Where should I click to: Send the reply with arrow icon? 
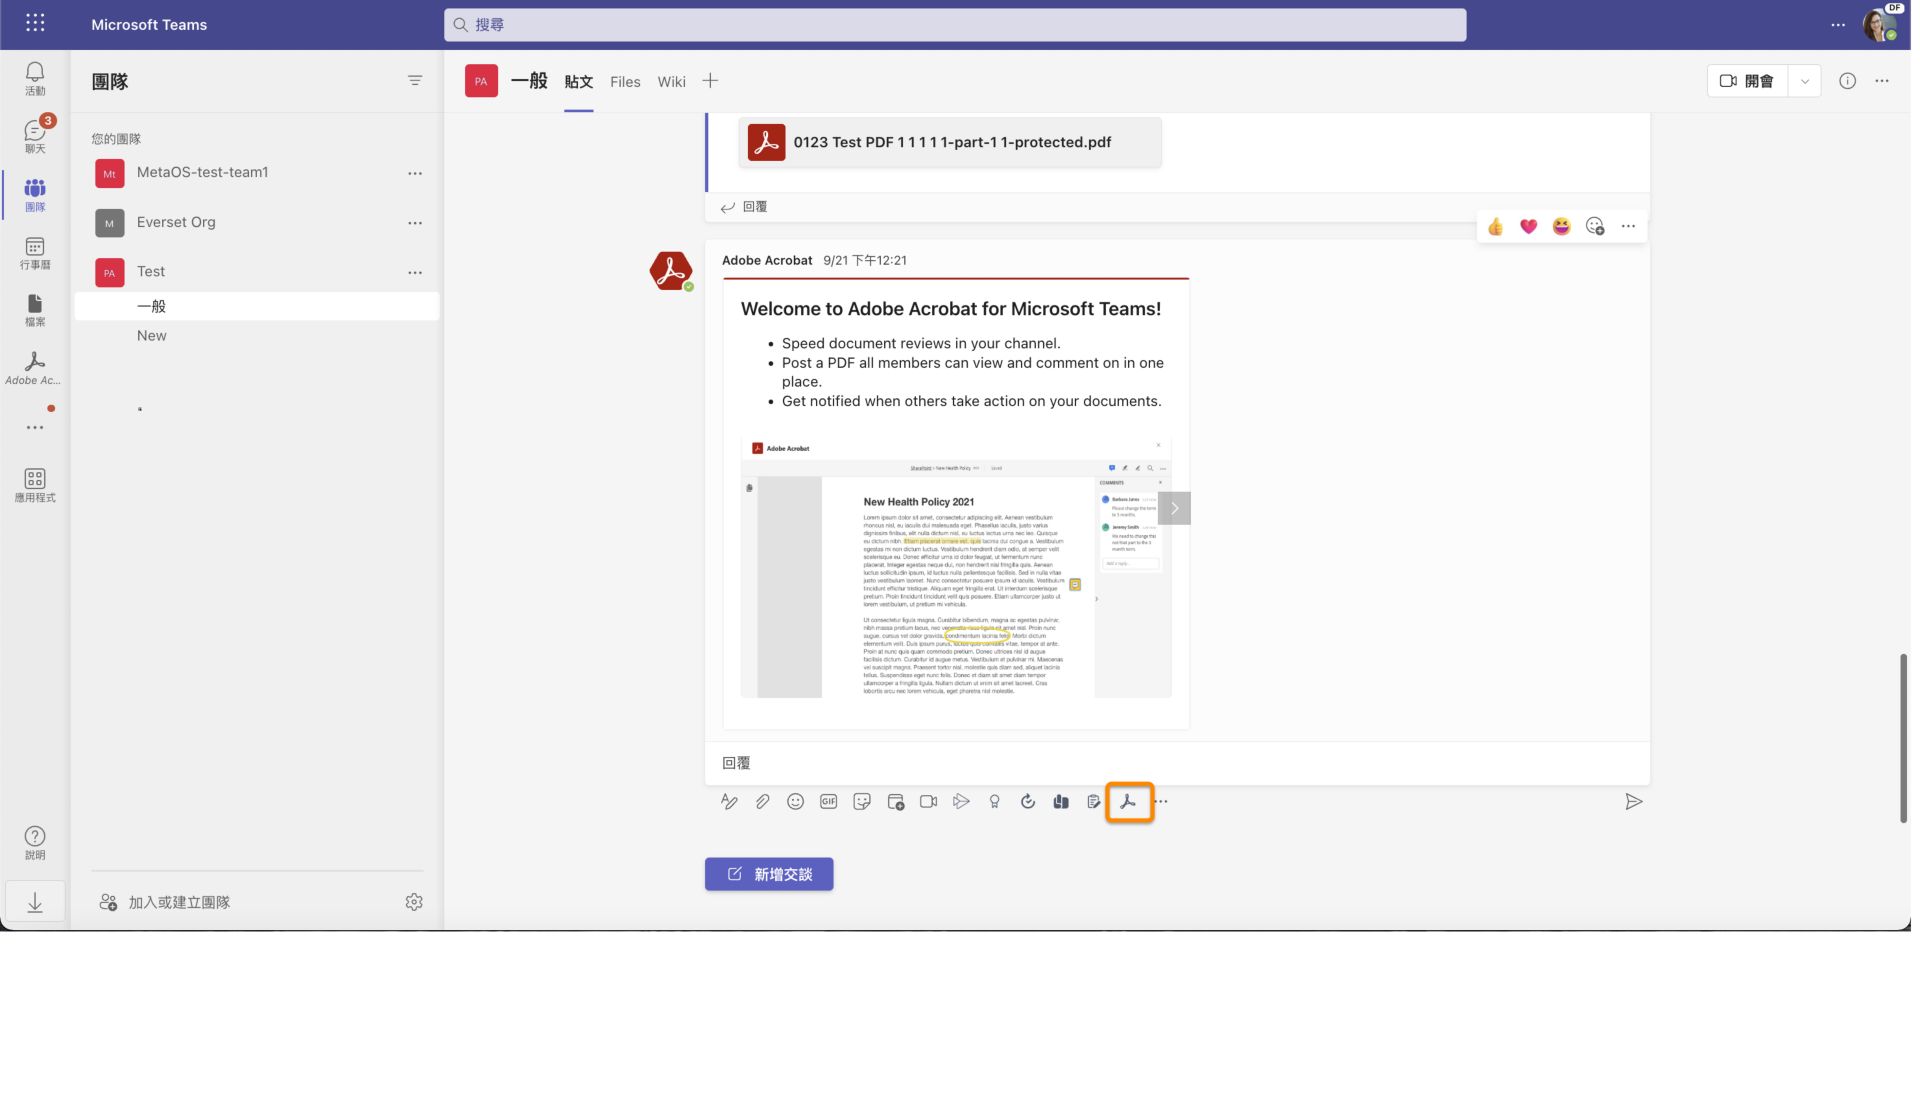1633,802
